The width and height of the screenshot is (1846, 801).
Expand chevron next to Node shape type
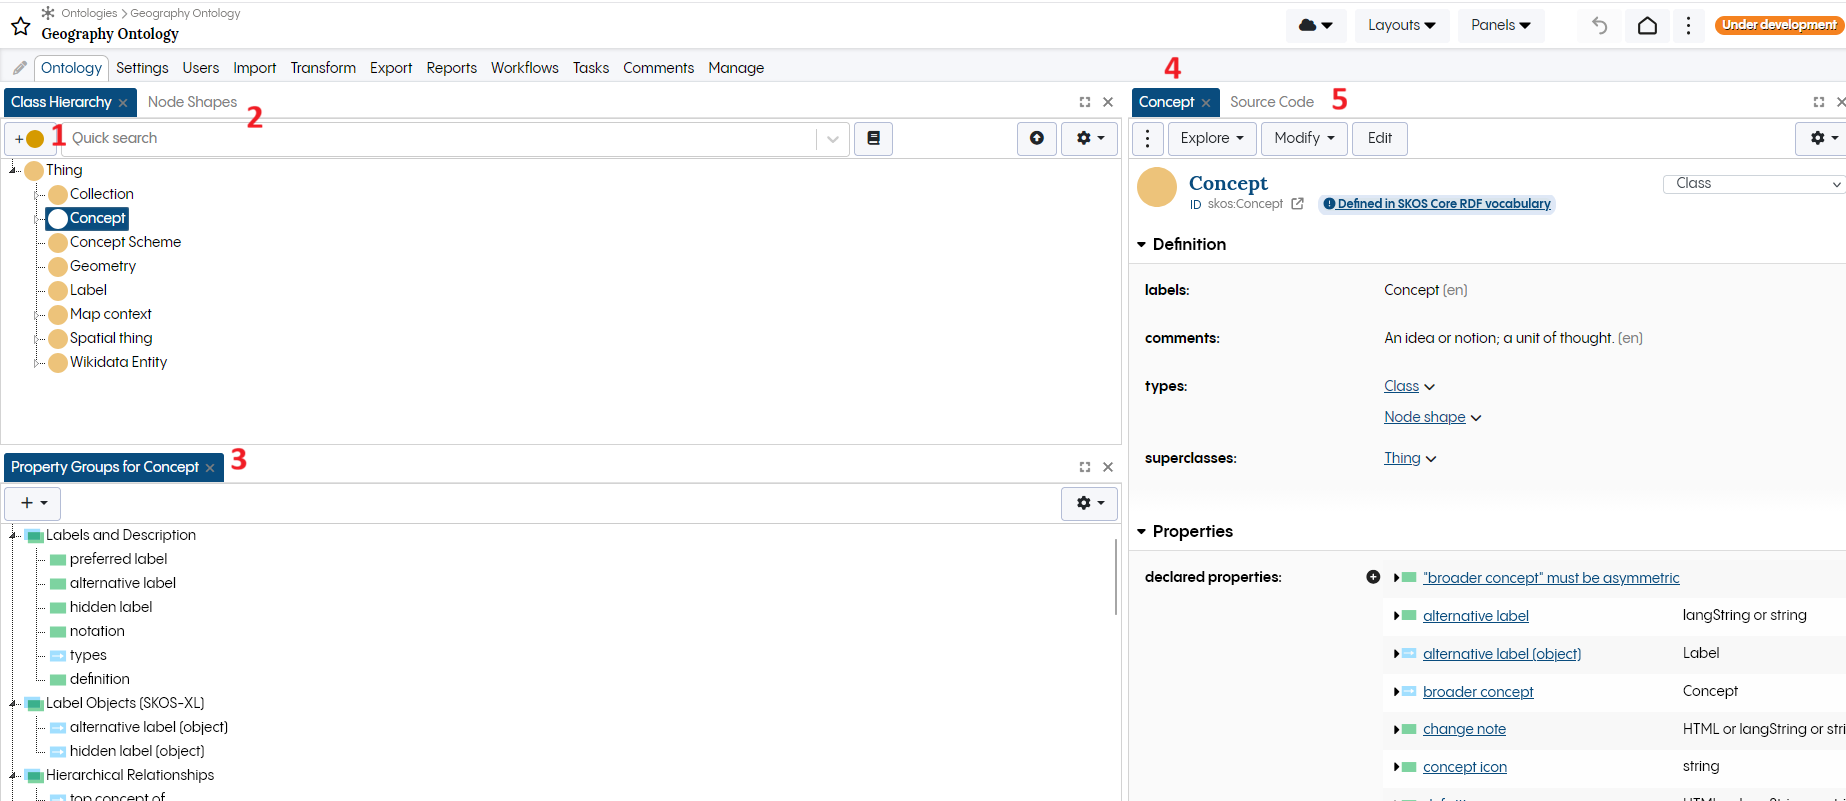pos(1476,418)
